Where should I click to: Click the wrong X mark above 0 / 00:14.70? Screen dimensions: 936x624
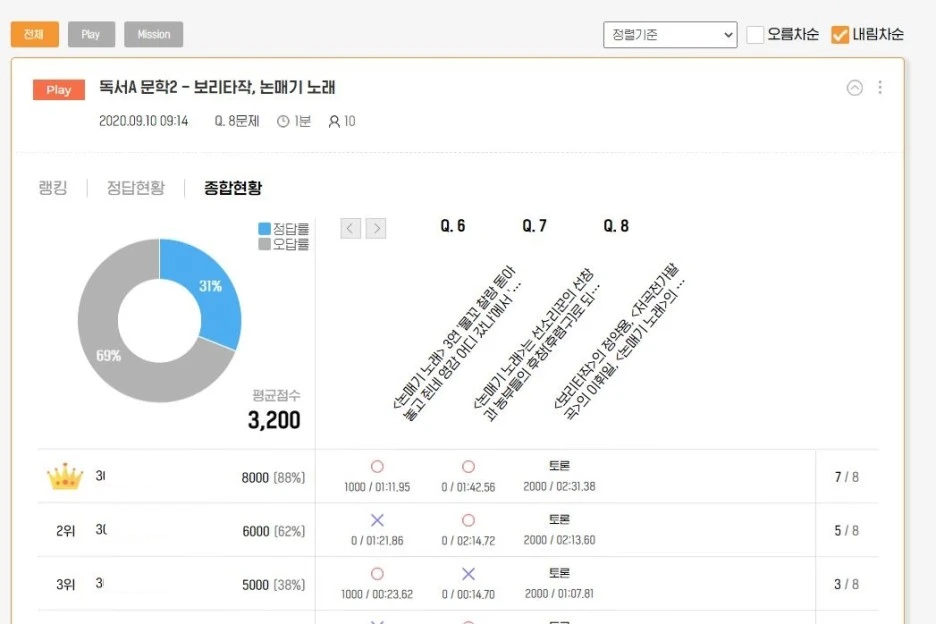coord(469,574)
